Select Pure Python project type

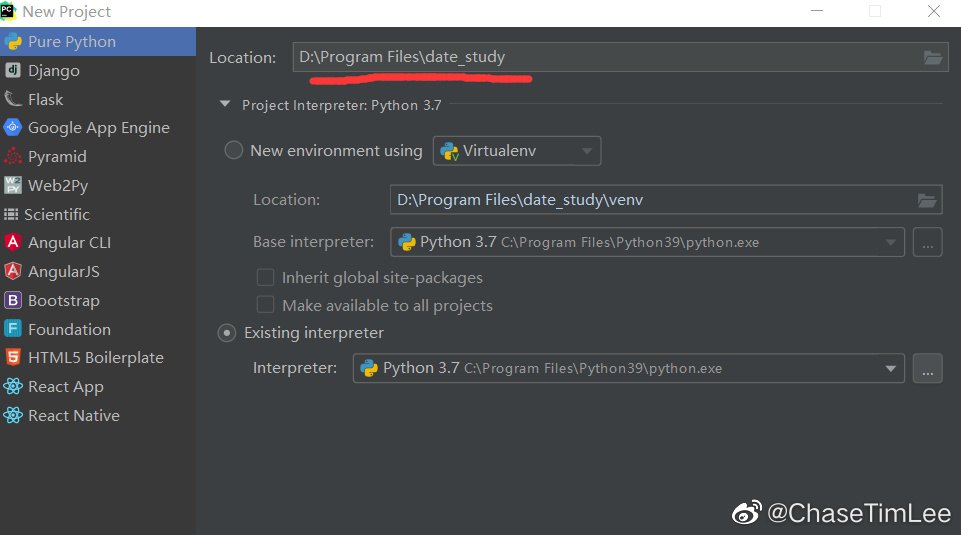(x=98, y=42)
